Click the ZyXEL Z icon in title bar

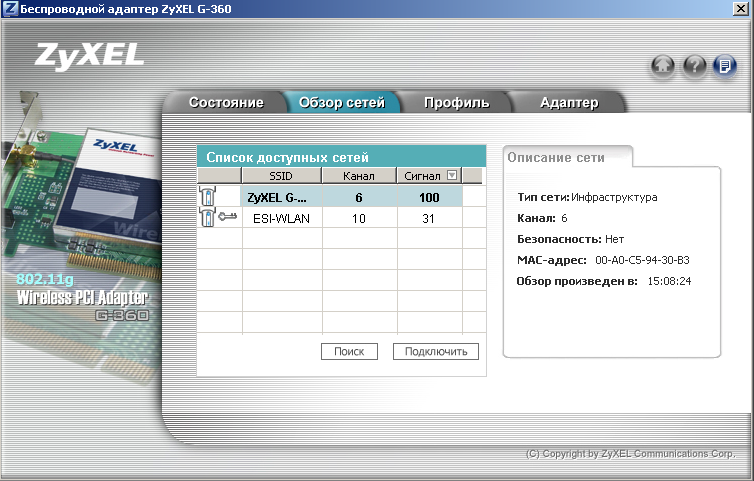10,9
